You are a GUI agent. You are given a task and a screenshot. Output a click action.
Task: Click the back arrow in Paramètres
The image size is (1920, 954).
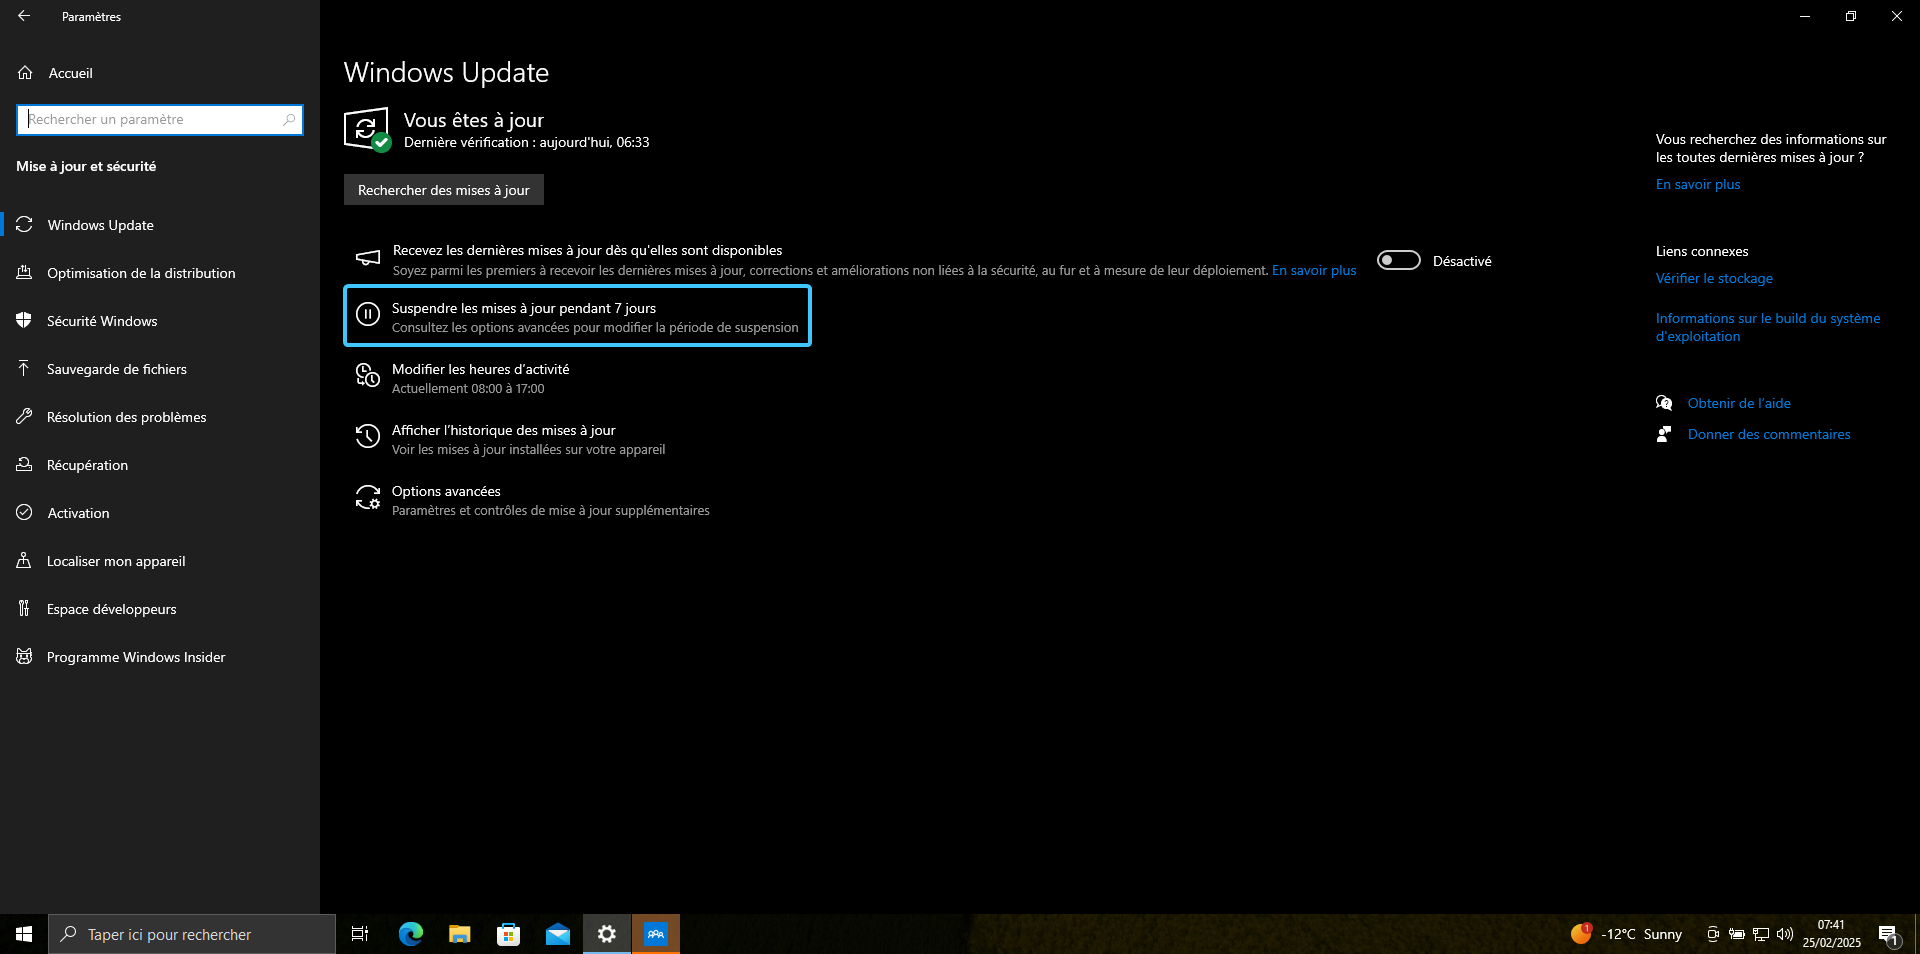[x=24, y=16]
